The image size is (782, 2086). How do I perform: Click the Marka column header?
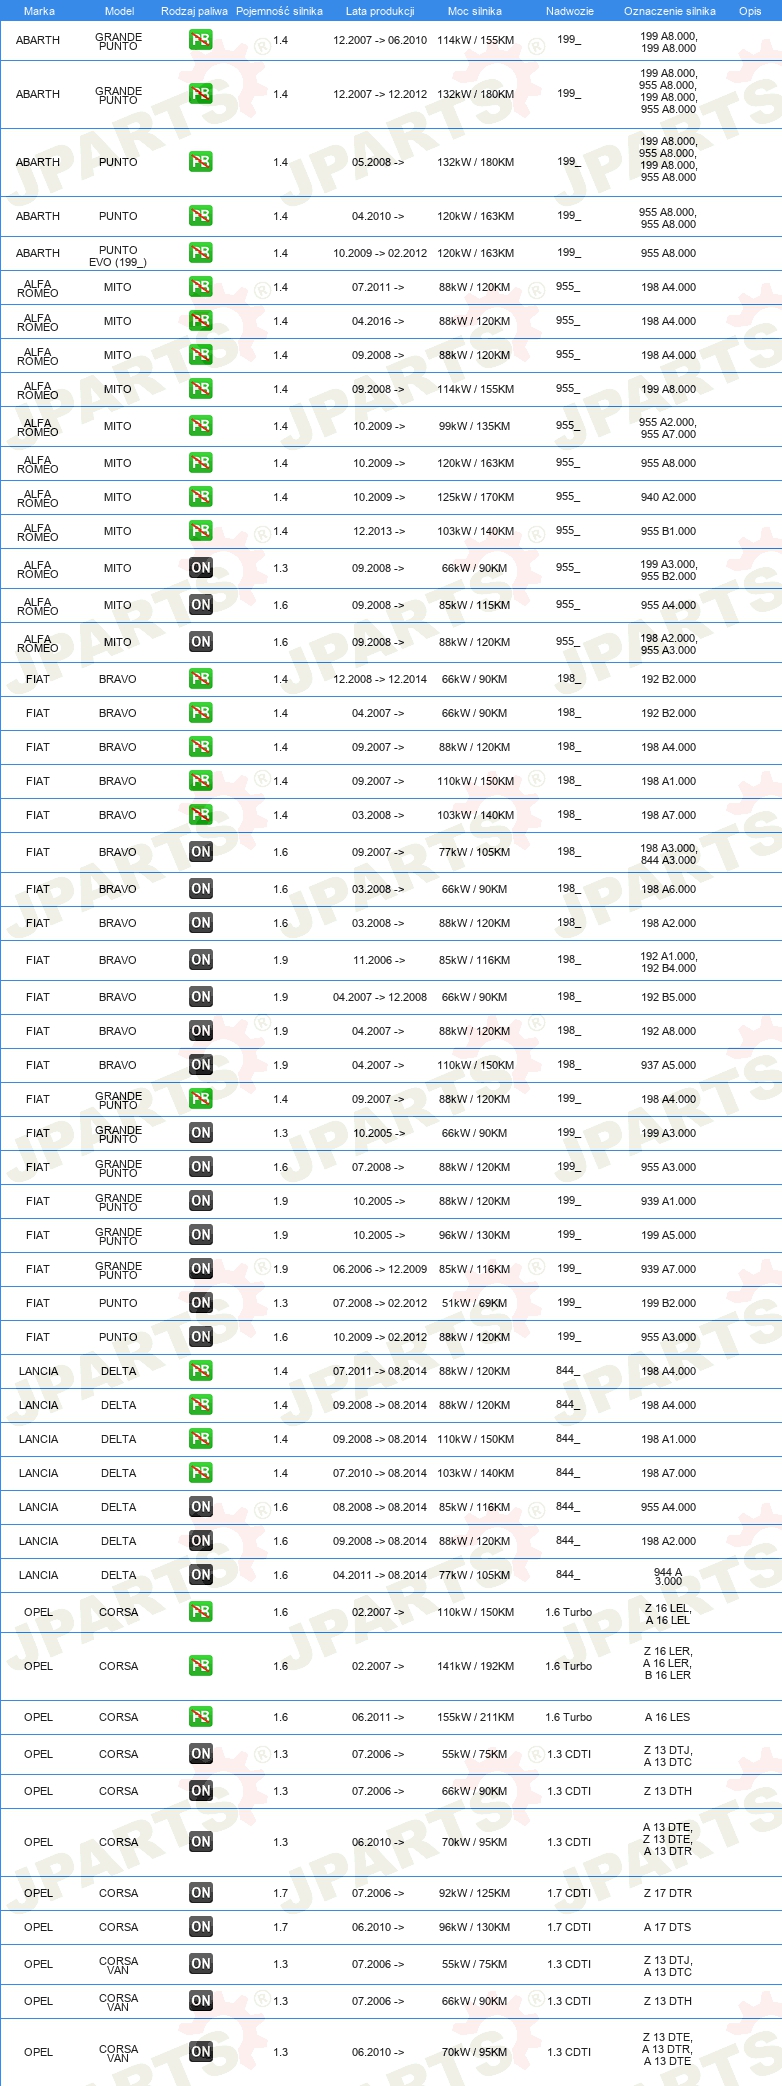tap(39, 11)
